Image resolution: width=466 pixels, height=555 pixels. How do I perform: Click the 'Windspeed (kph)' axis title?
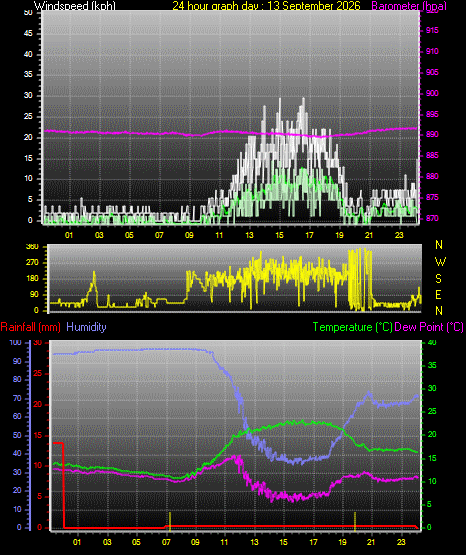click(75, 6)
